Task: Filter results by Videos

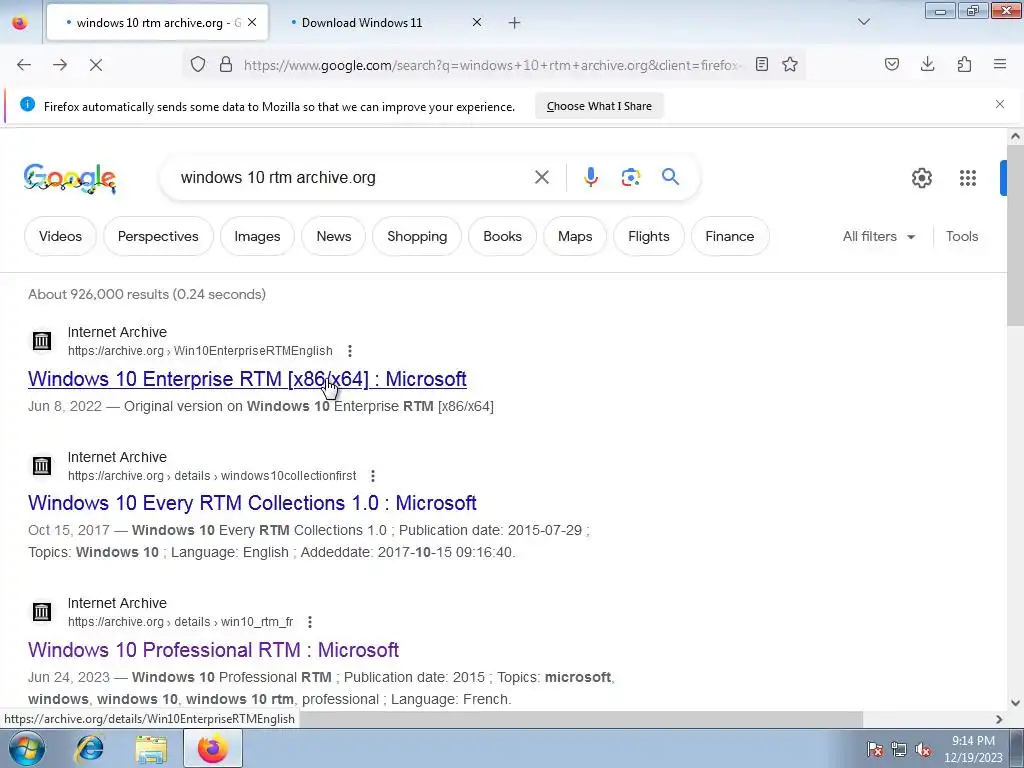Action: point(60,236)
